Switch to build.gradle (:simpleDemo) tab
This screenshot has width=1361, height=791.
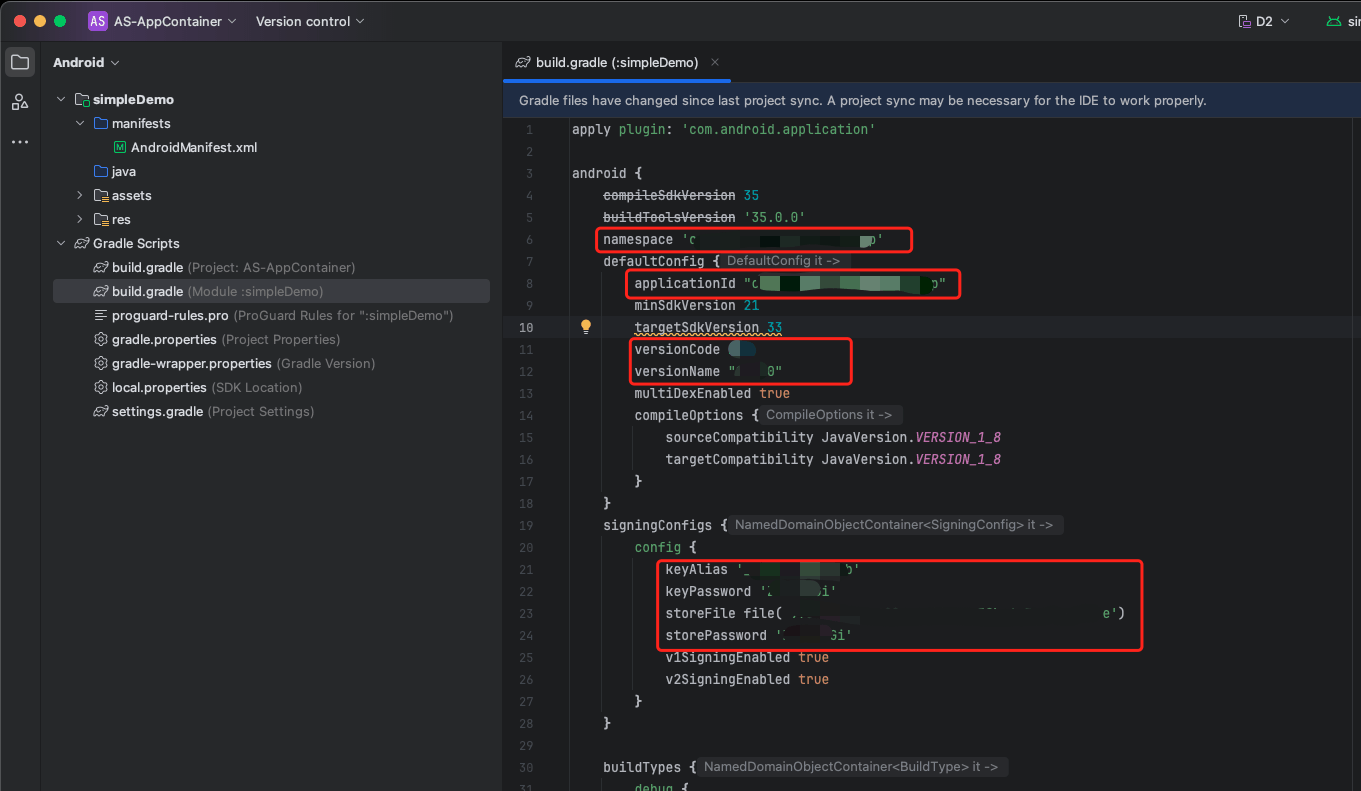(x=617, y=62)
